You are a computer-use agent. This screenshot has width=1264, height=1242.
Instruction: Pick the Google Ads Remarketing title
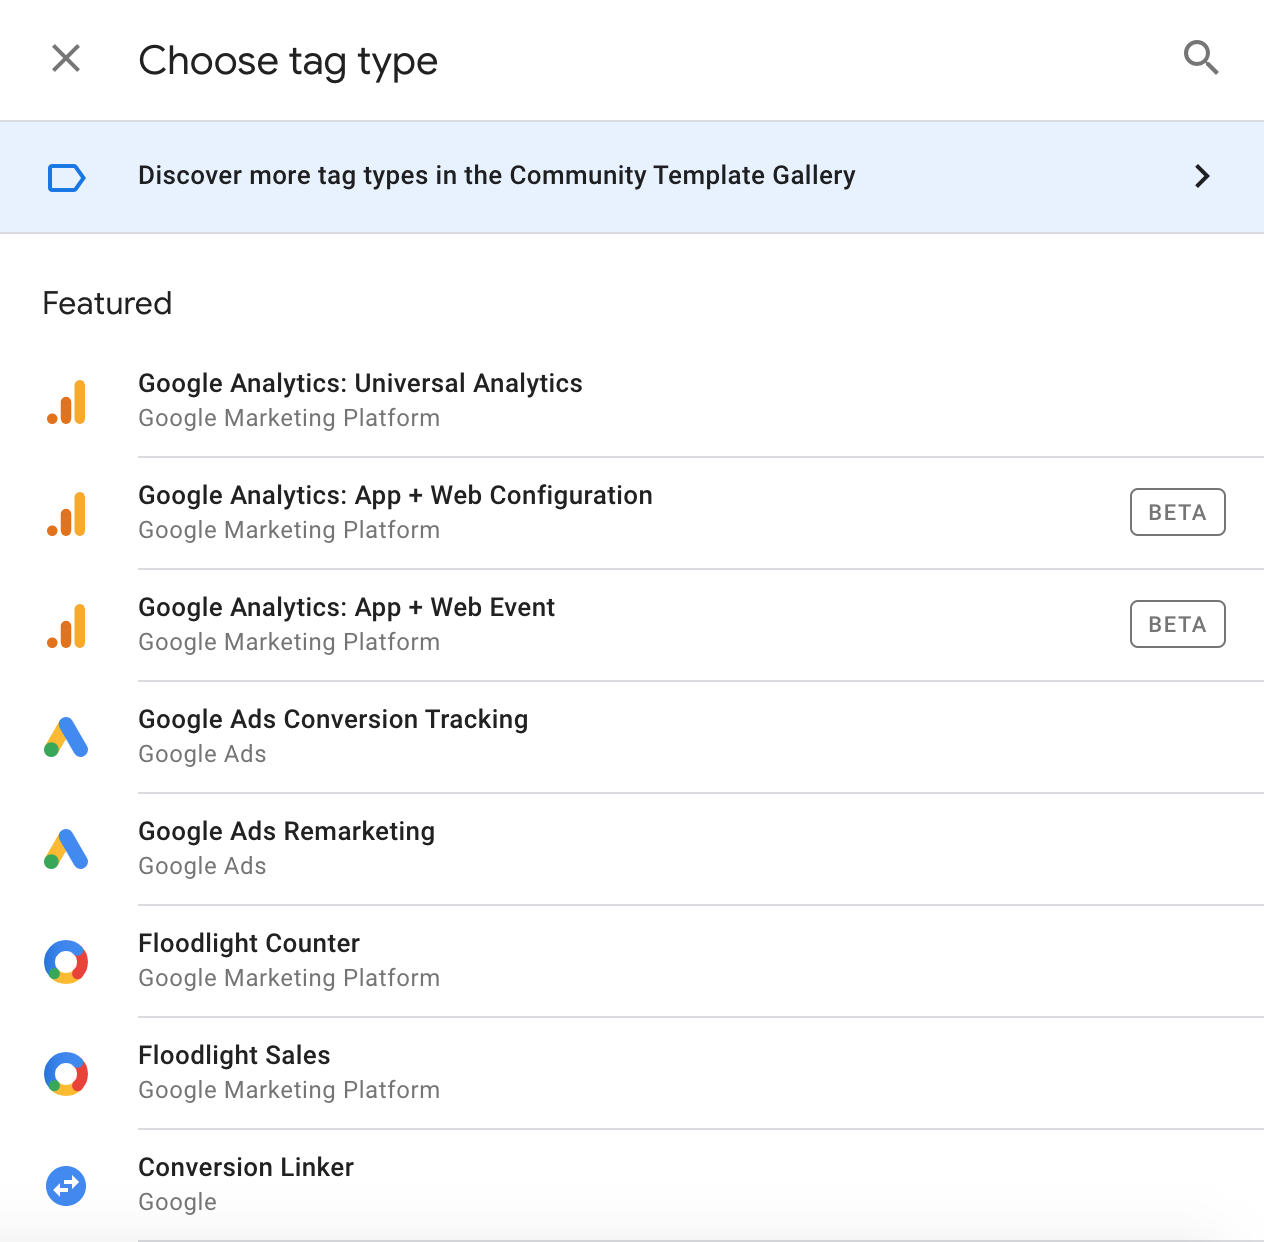pyautogui.click(x=287, y=831)
